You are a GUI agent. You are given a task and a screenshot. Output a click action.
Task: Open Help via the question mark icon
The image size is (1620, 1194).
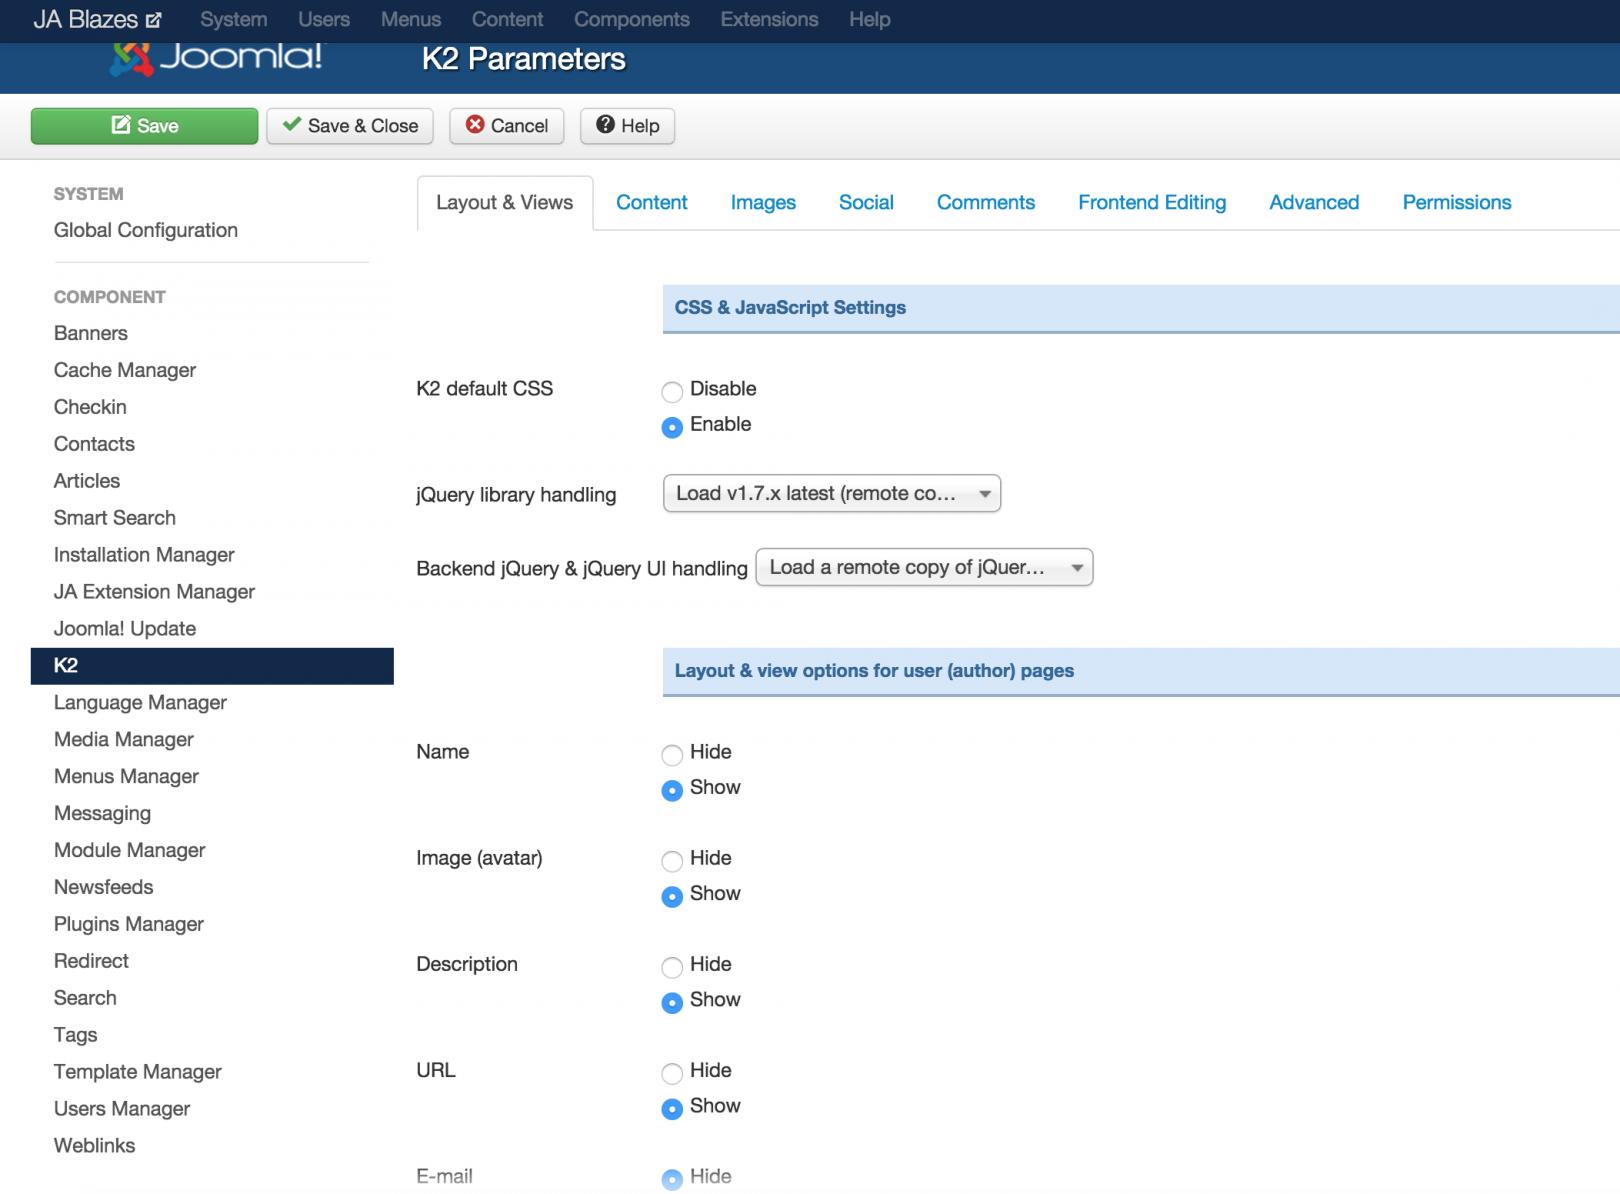coord(605,125)
